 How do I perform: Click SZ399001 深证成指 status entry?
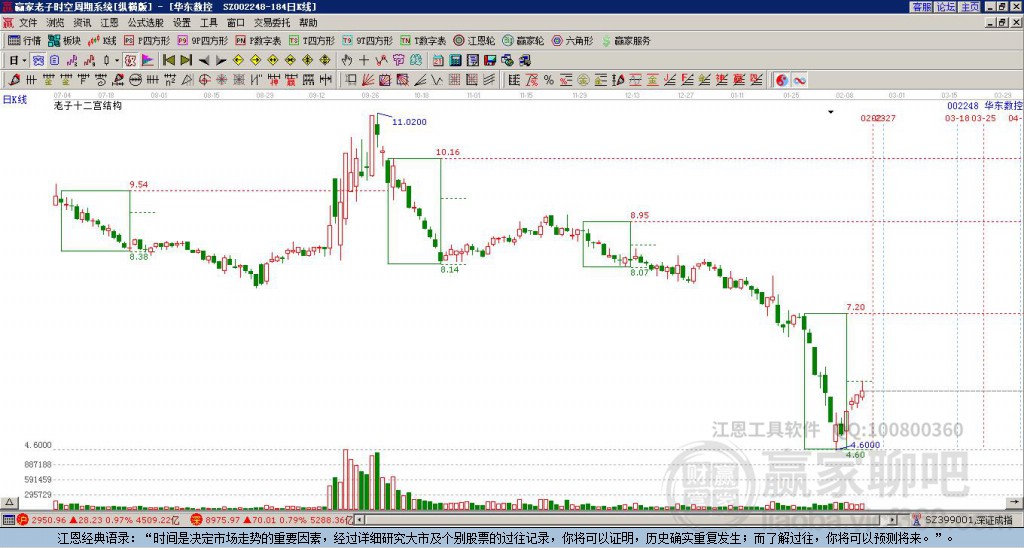click(964, 520)
